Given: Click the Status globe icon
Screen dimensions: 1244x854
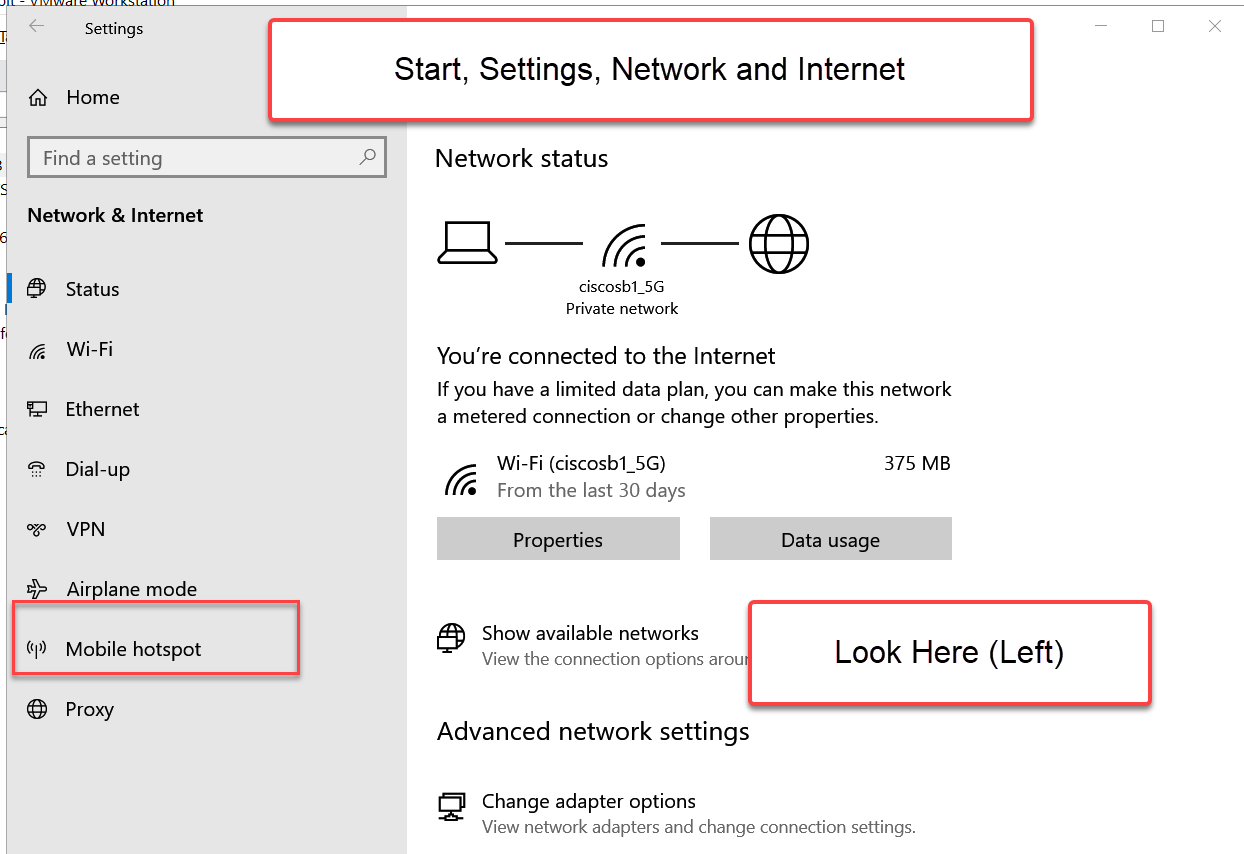Looking at the screenshot, I should point(36,289).
